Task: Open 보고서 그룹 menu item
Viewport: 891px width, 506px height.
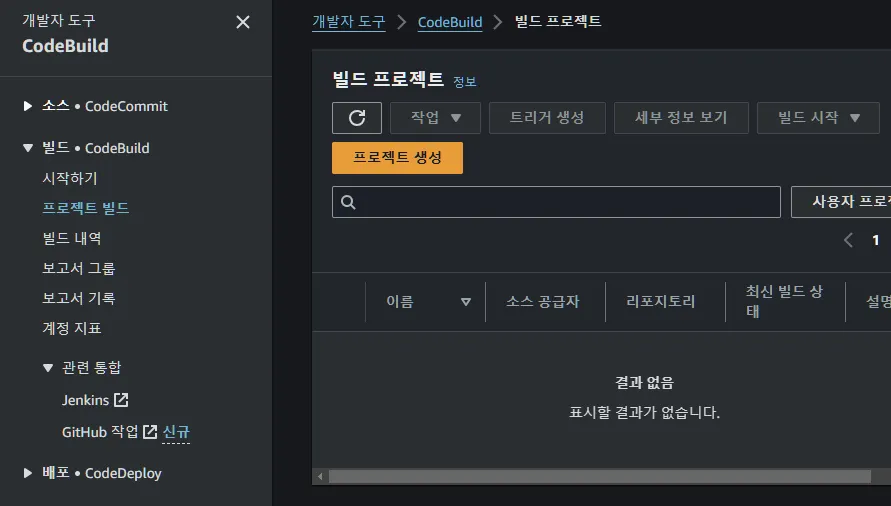Action: click(x=79, y=268)
